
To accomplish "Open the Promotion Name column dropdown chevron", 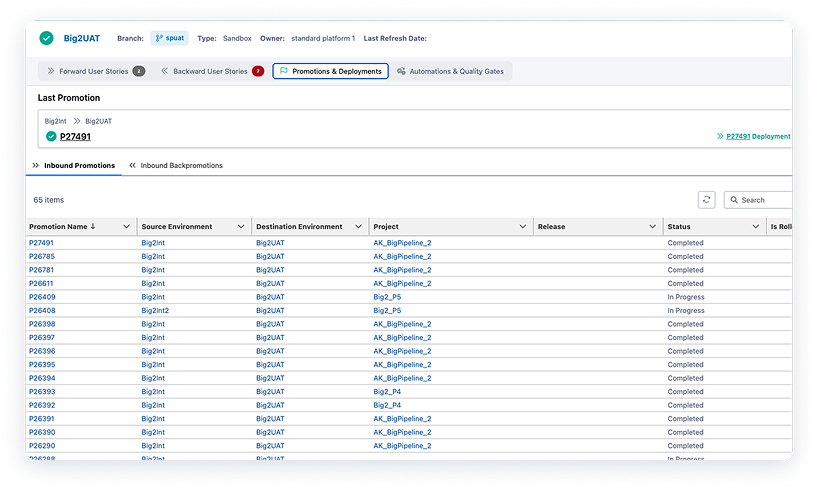I will coord(126,226).
